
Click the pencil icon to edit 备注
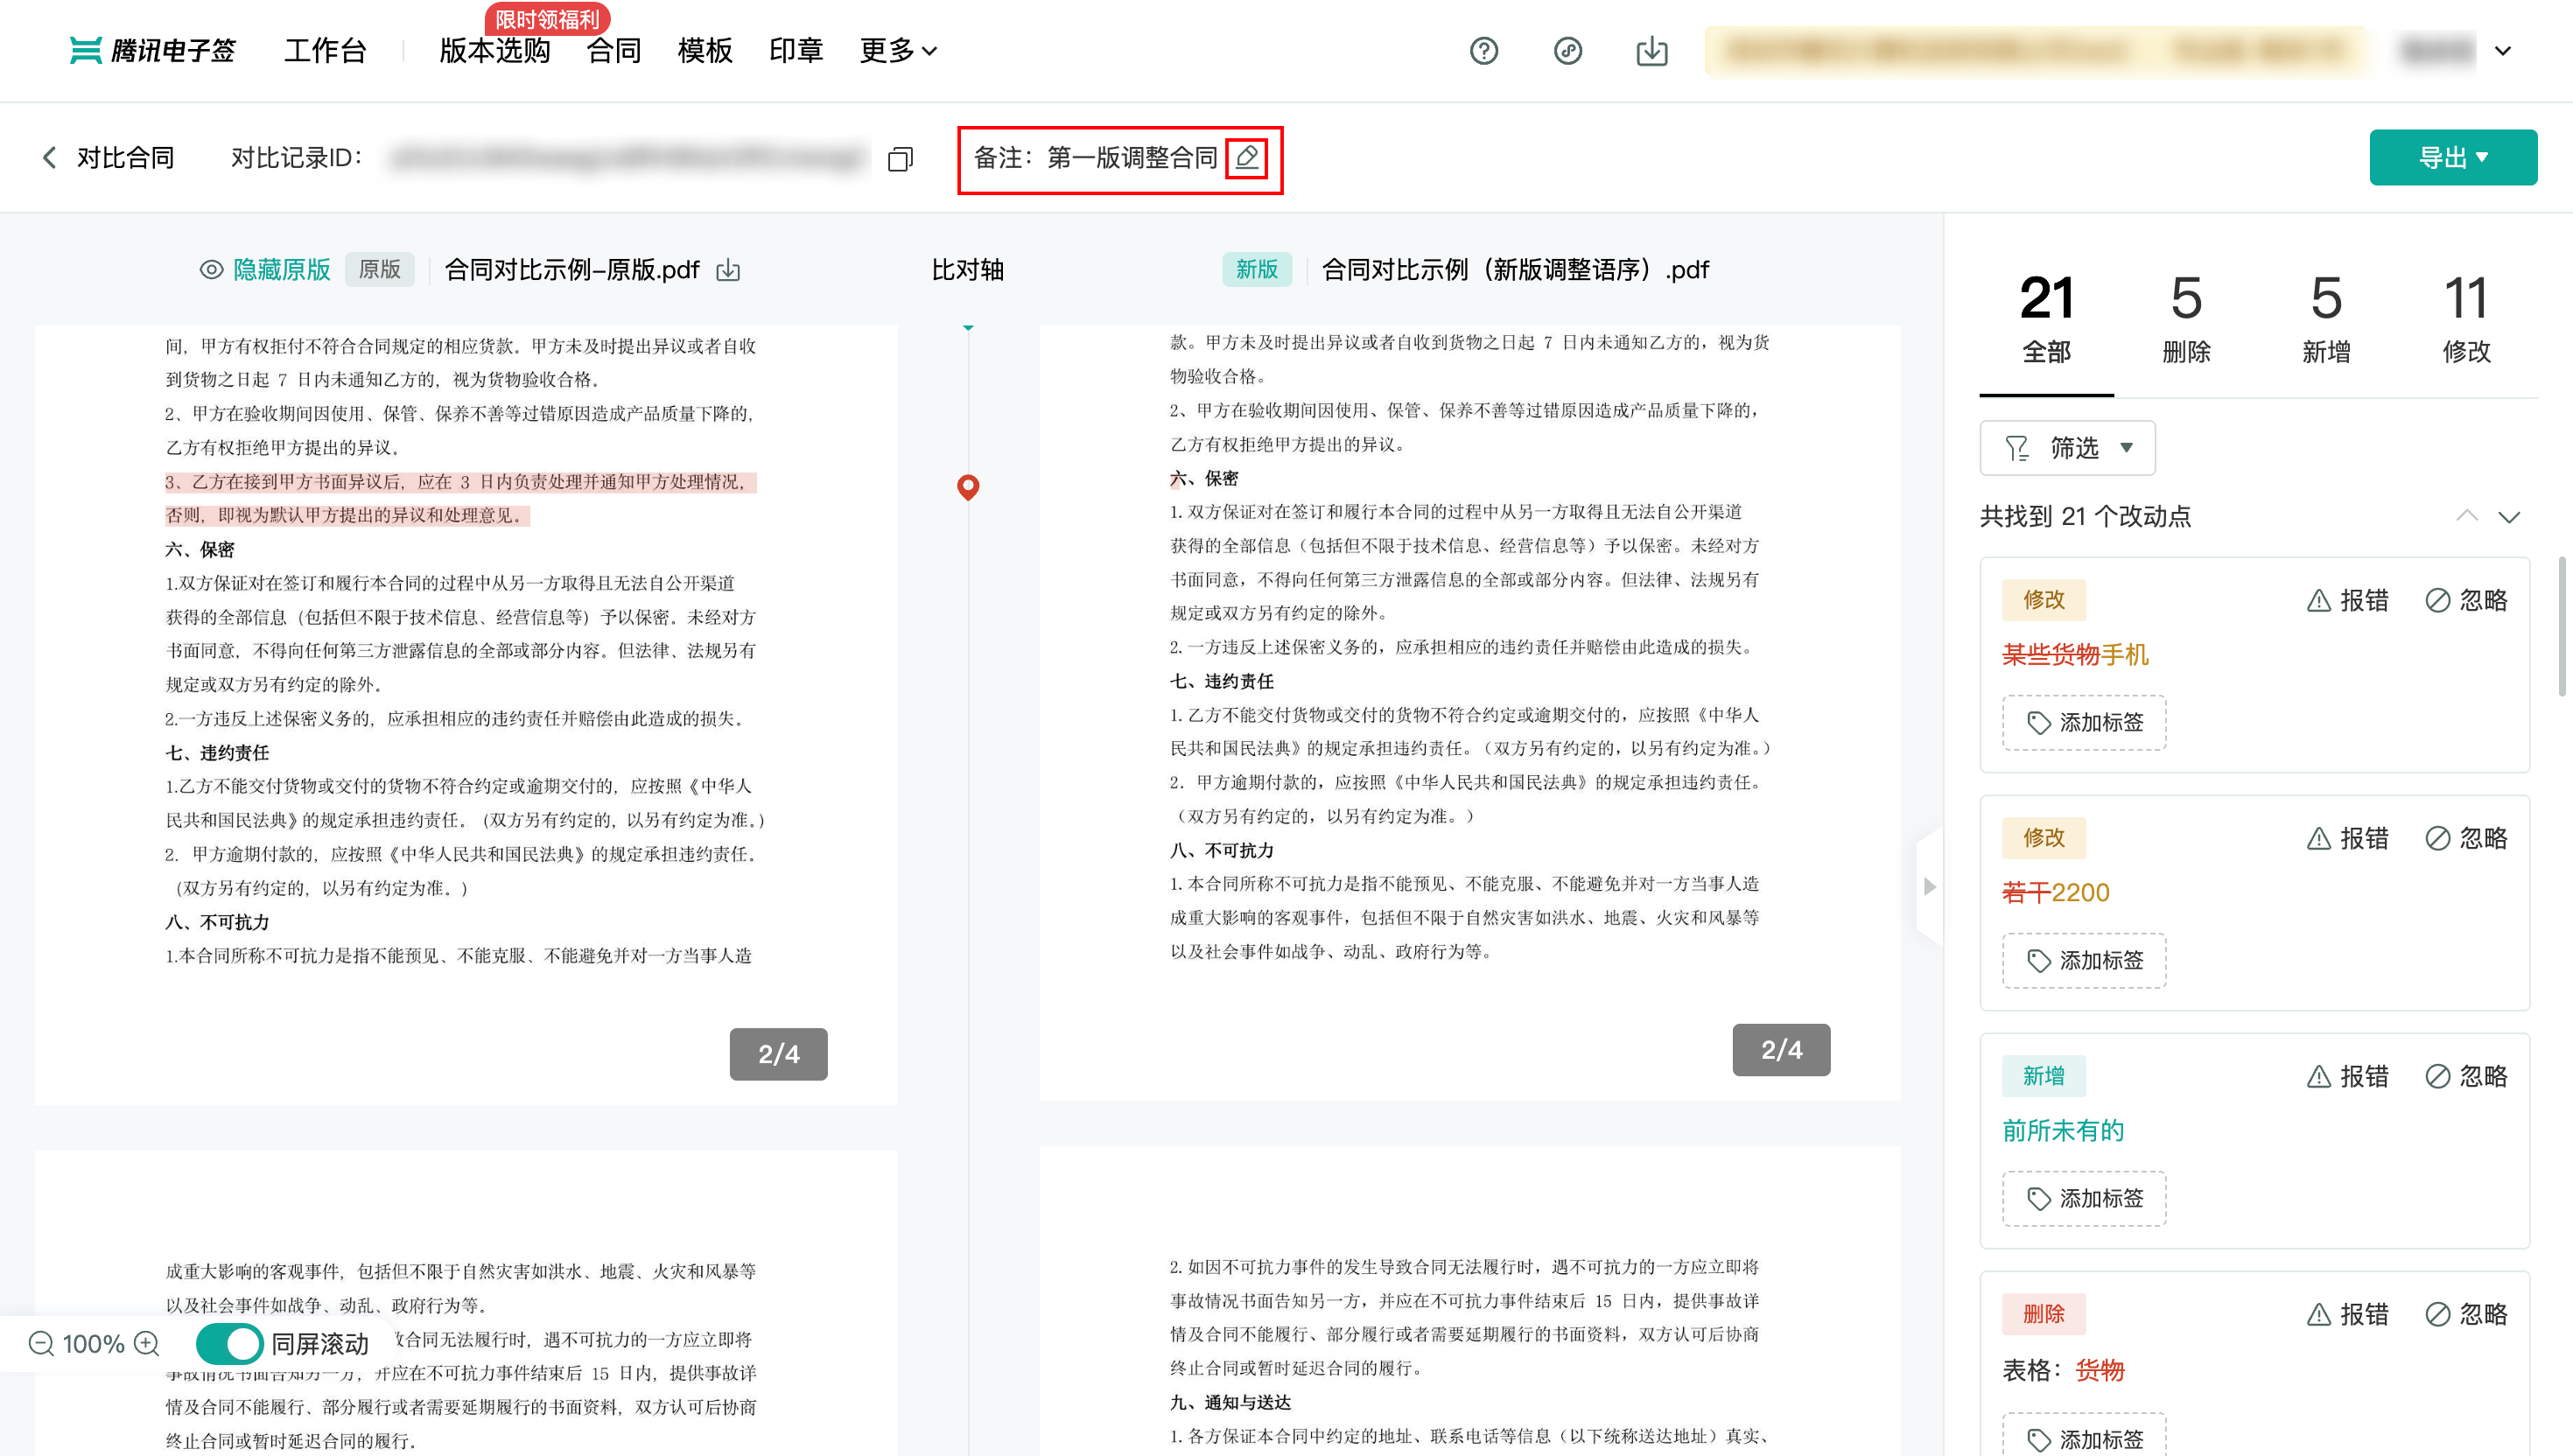tap(1246, 157)
